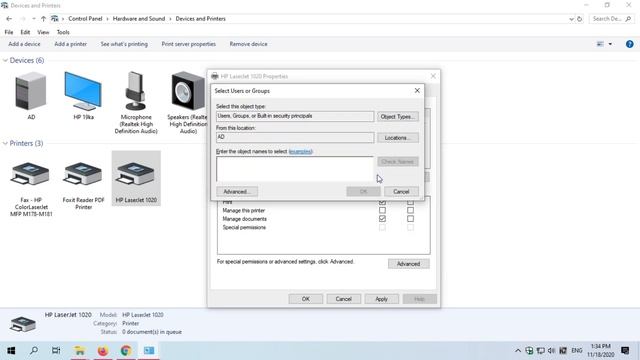Screen dimensions: 640x360
Task: Open the Tools menu
Action: pos(63,32)
